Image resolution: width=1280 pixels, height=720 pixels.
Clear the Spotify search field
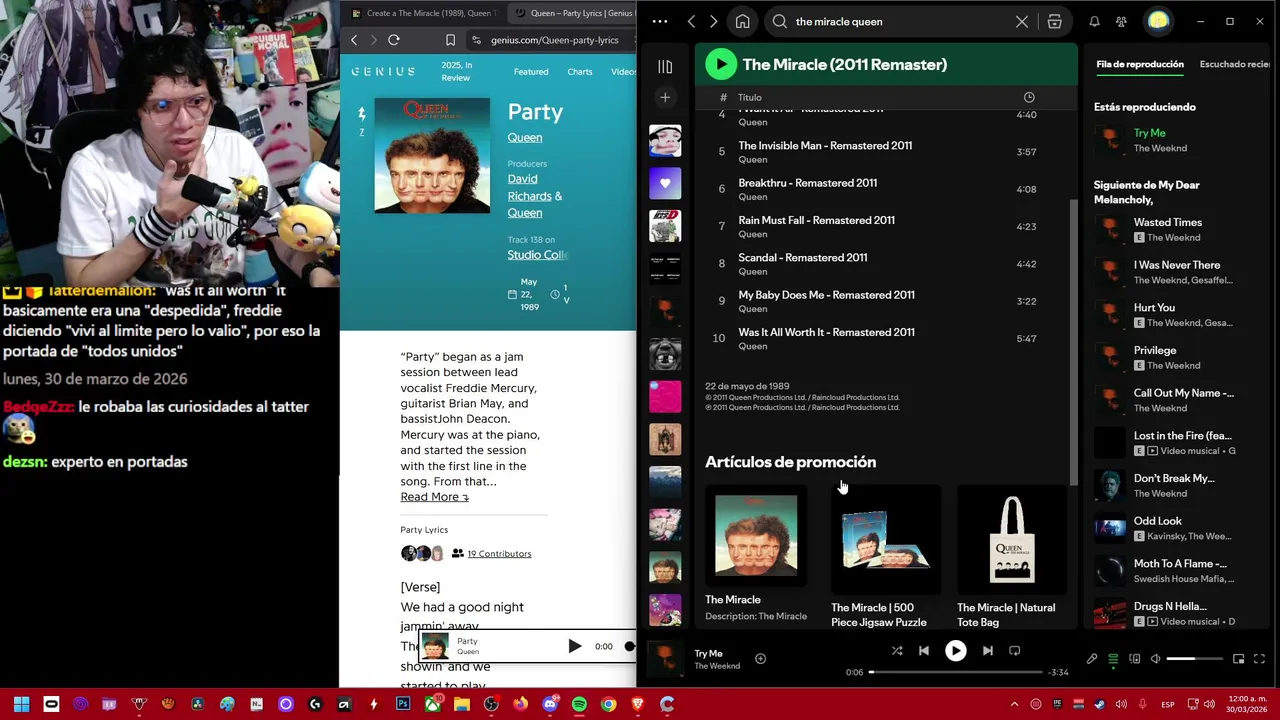[1022, 21]
